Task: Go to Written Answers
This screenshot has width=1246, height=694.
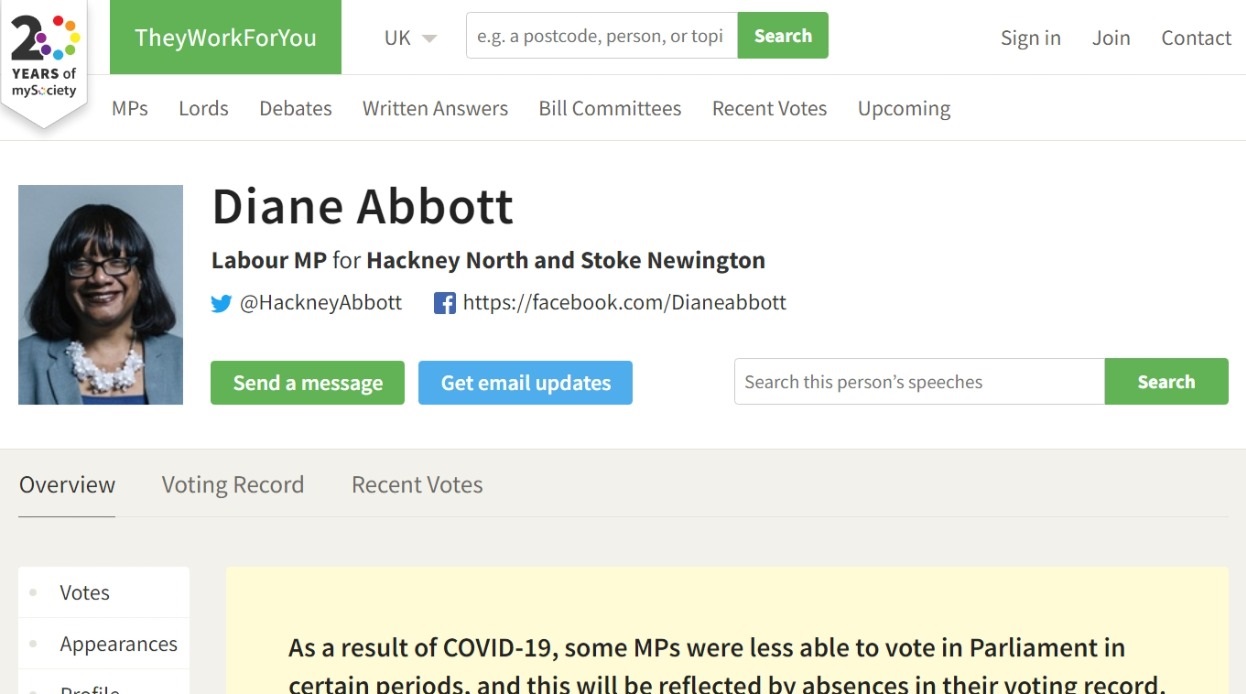Action: pos(435,108)
